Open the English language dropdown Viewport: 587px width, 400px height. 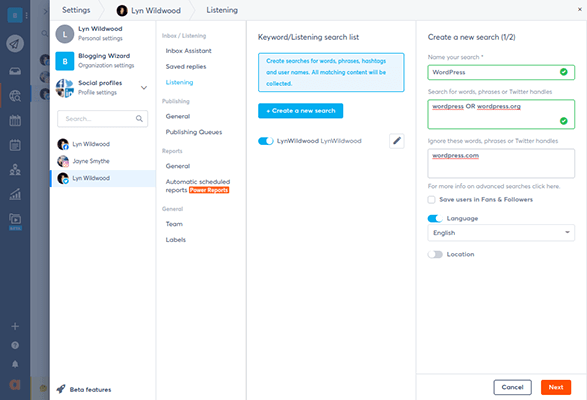(501, 233)
